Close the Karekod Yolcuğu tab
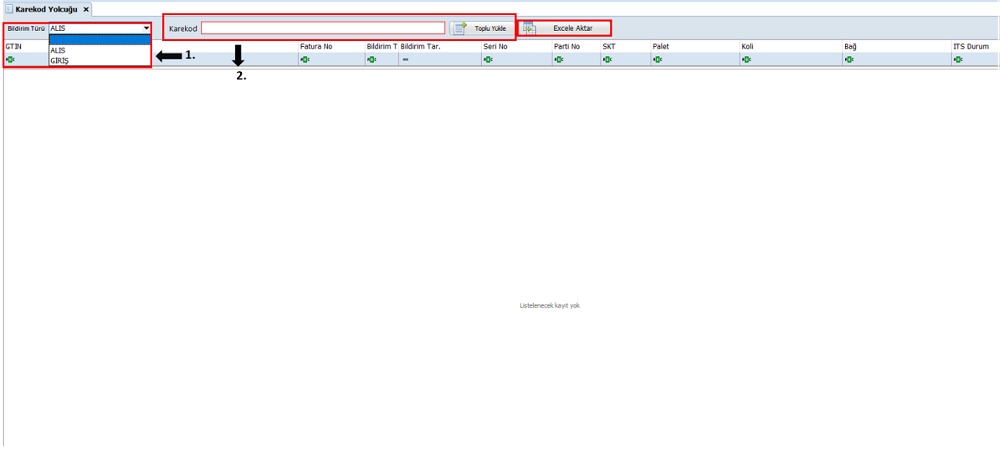The height and width of the screenshot is (450, 1000). pyautogui.click(x=86, y=9)
